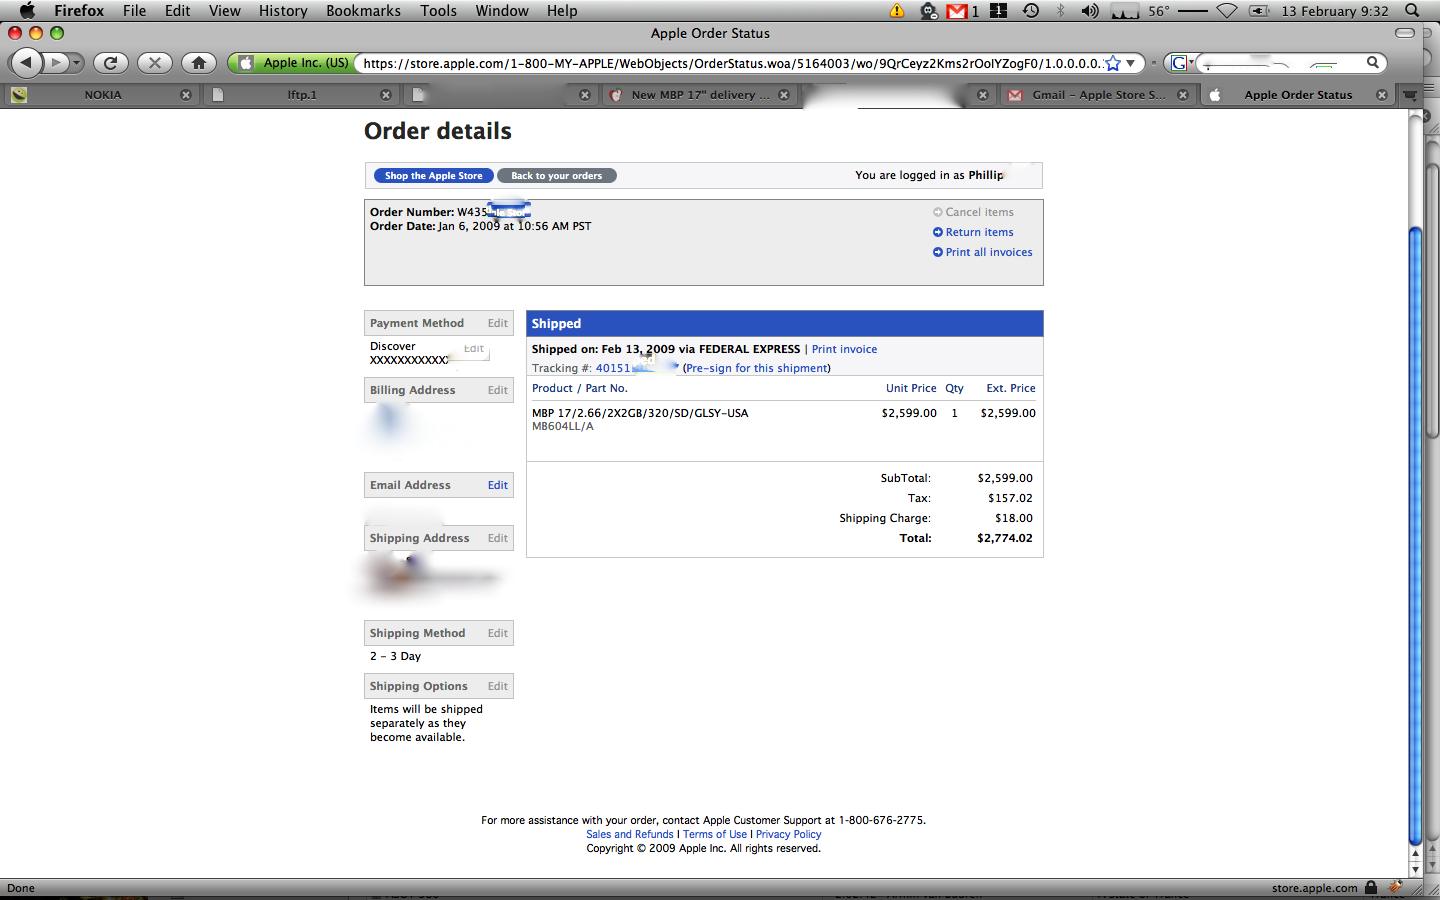Viewport: 1440px width, 900px height.
Task: Close the NOKIA tab
Action: [x=186, y=95]
